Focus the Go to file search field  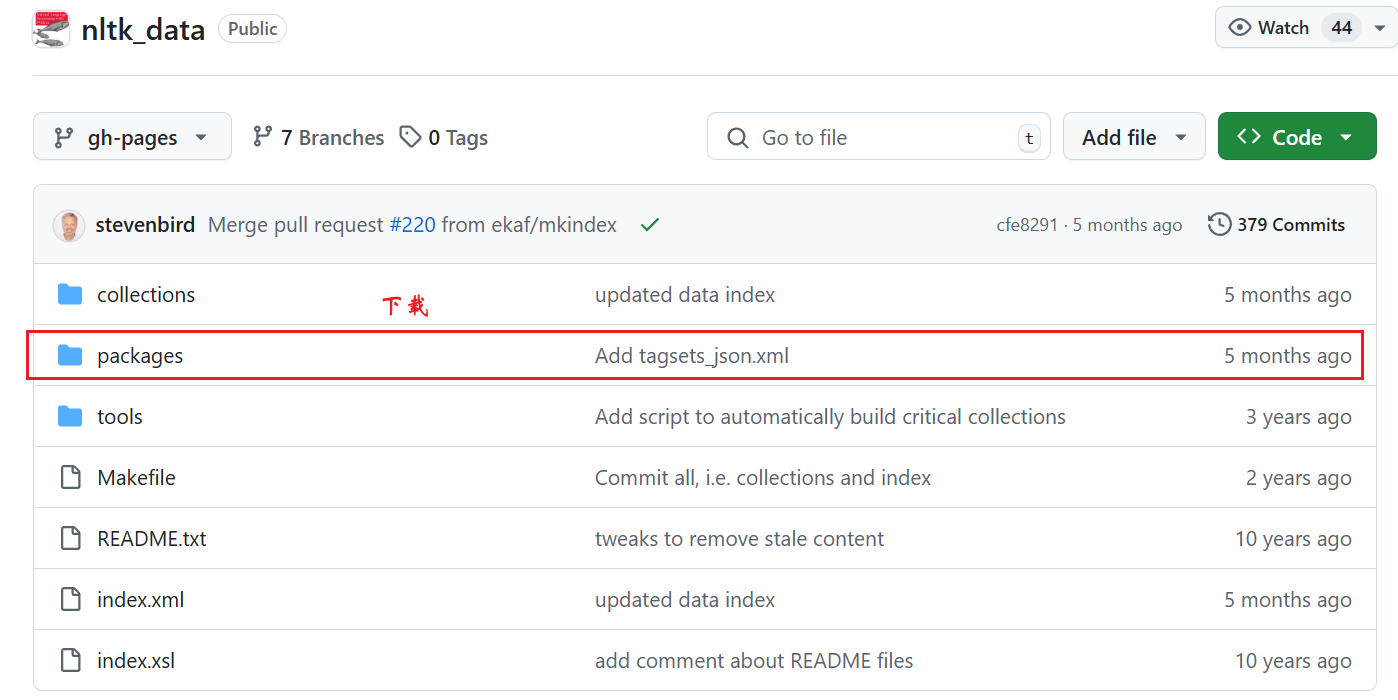point(878,137)
